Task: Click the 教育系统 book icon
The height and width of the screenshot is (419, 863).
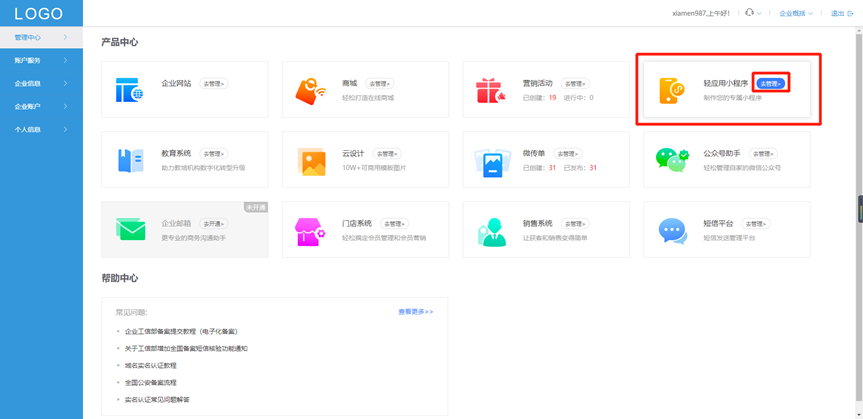Action: 130,160
